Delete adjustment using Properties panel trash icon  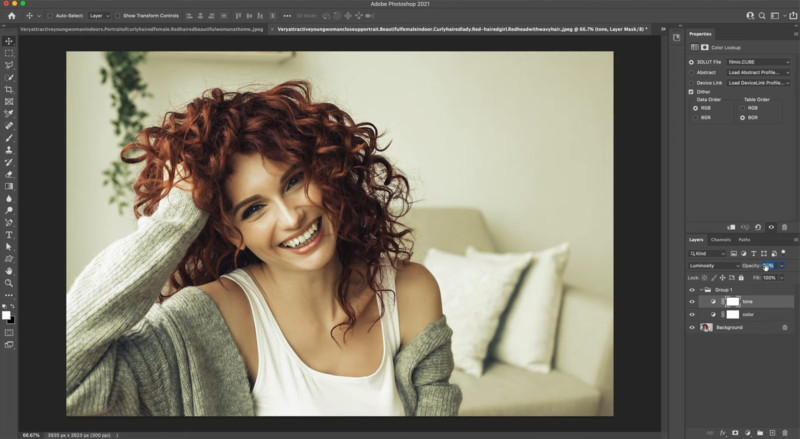click(785, 227)
